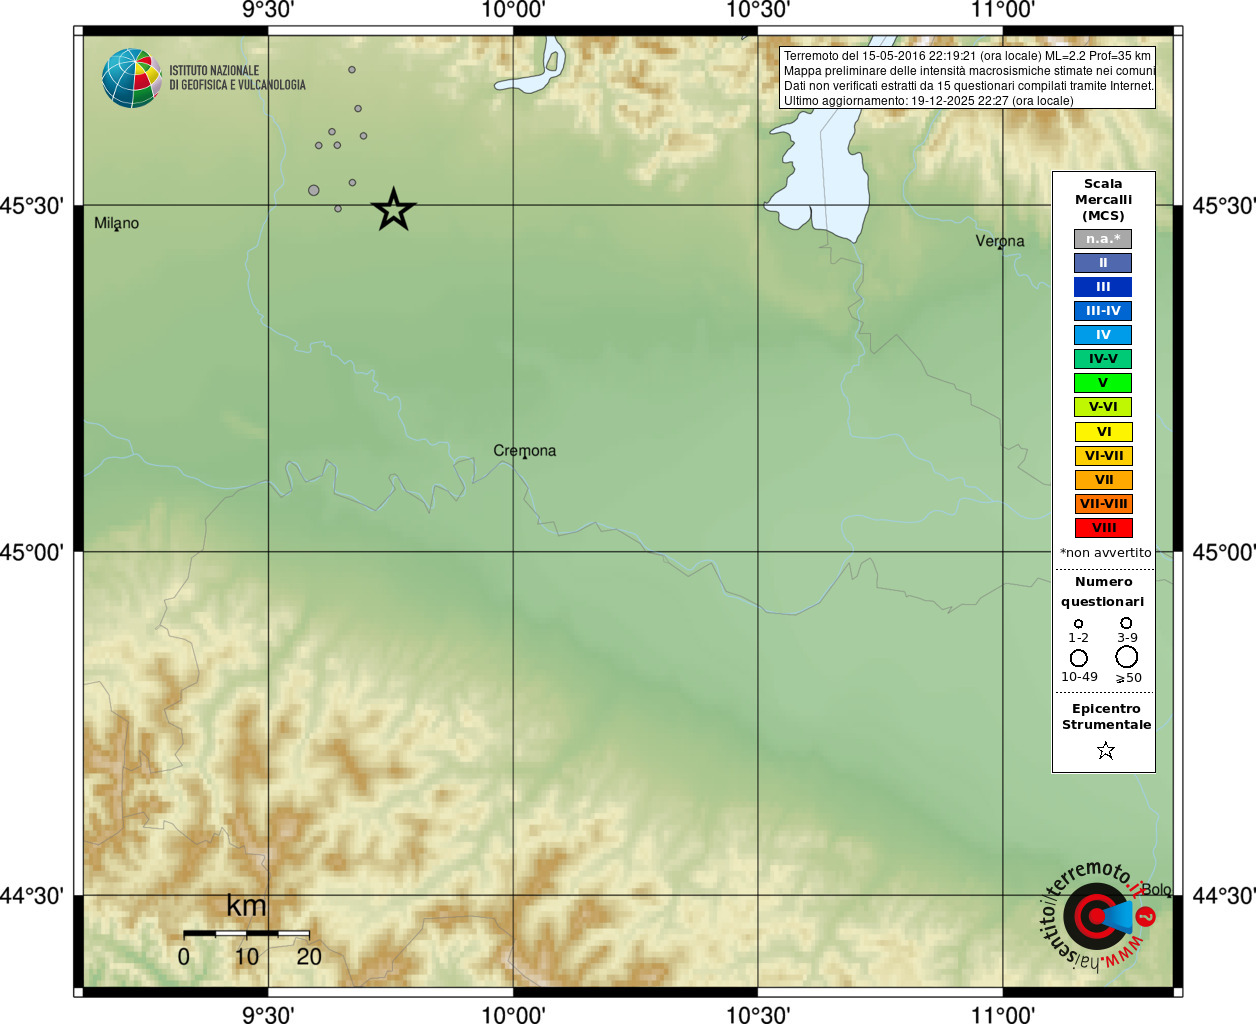
Task: Click the 'Terremoto del 15-05-2016' header line
Action: pyautogui.click(x=967, y=56)
